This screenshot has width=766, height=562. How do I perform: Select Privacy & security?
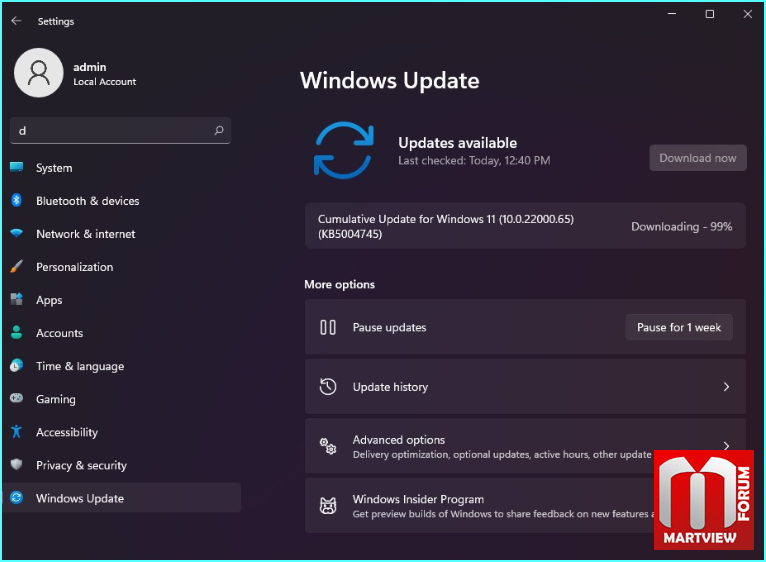point(122,465)
